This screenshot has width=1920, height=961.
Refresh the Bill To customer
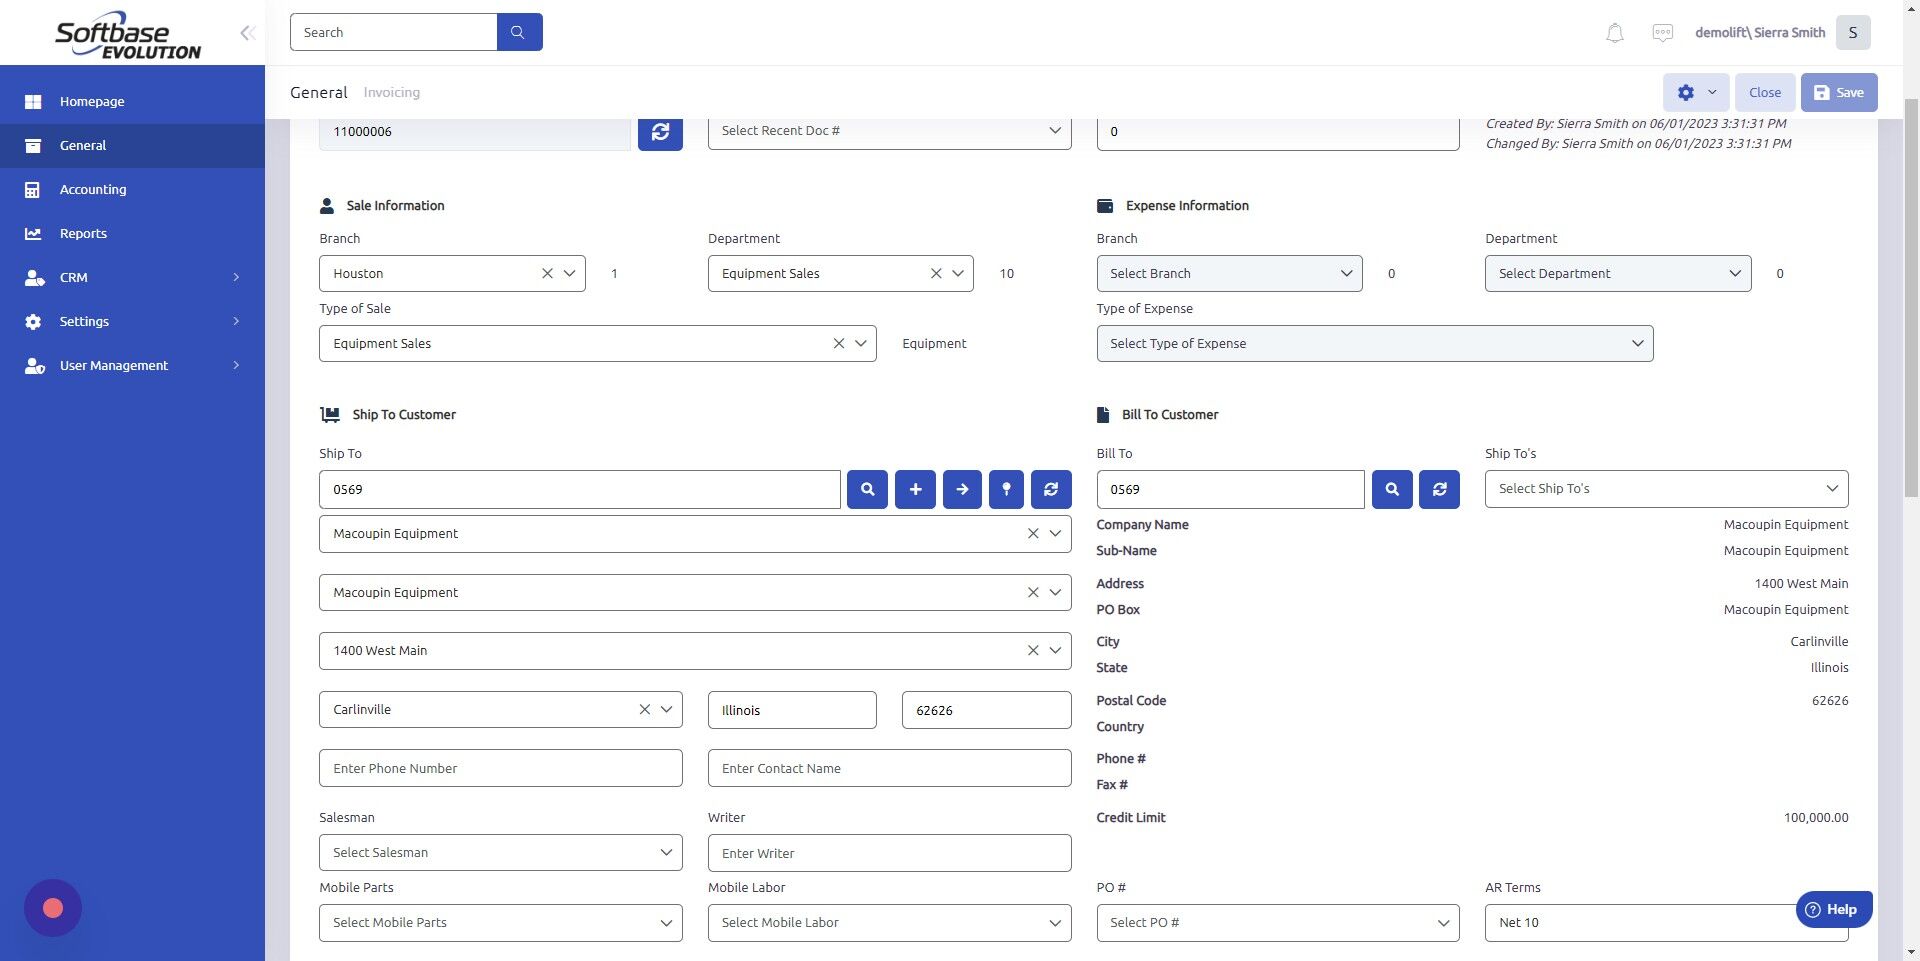click(1439, 489)
